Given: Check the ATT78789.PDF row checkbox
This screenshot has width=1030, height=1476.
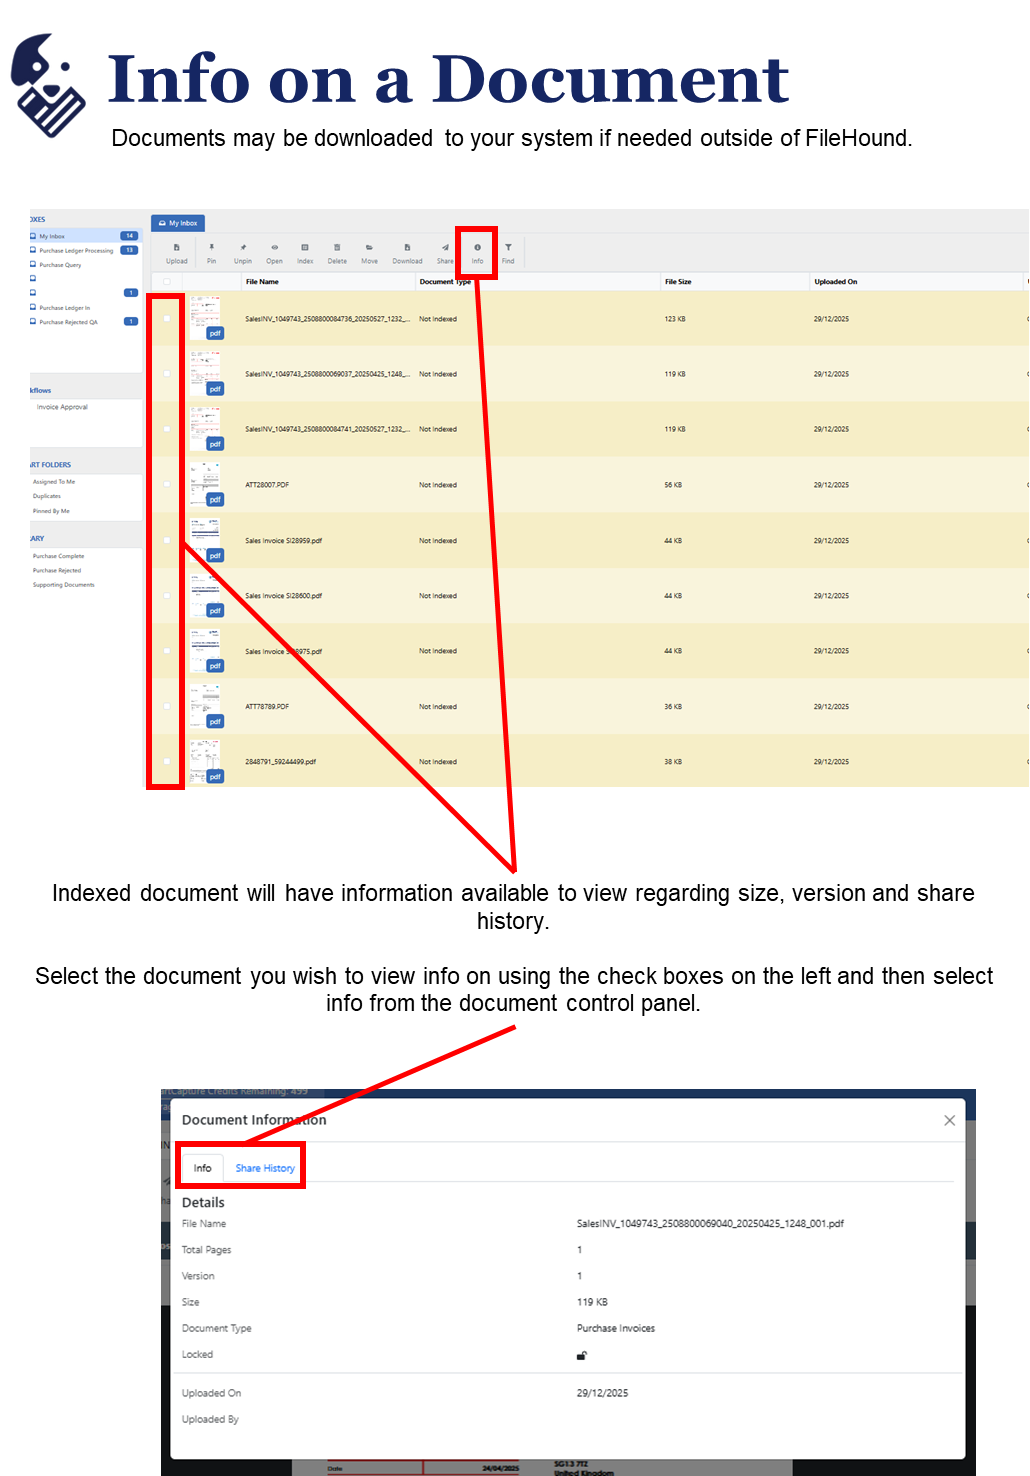Looking at the screenshot, I should click(166, 707).
